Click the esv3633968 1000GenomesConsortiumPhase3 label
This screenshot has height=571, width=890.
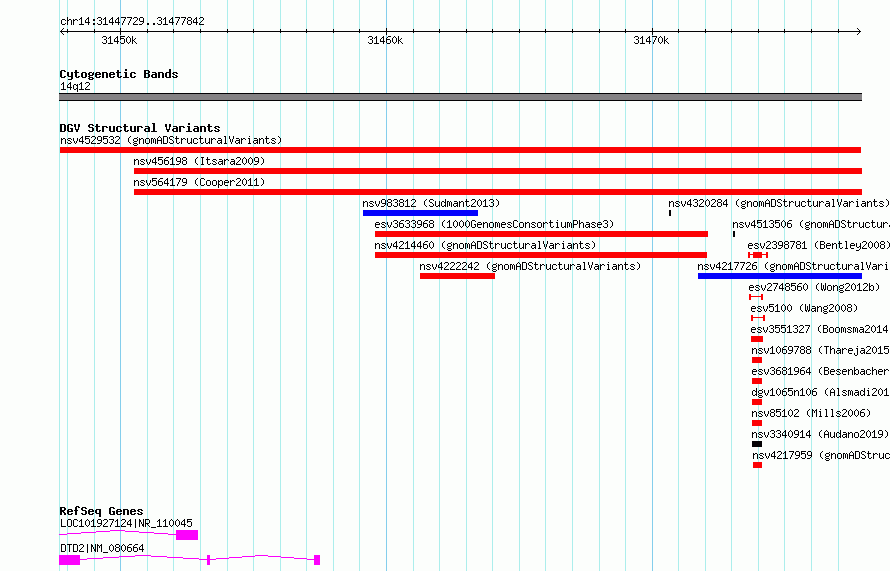coord(494,224)
